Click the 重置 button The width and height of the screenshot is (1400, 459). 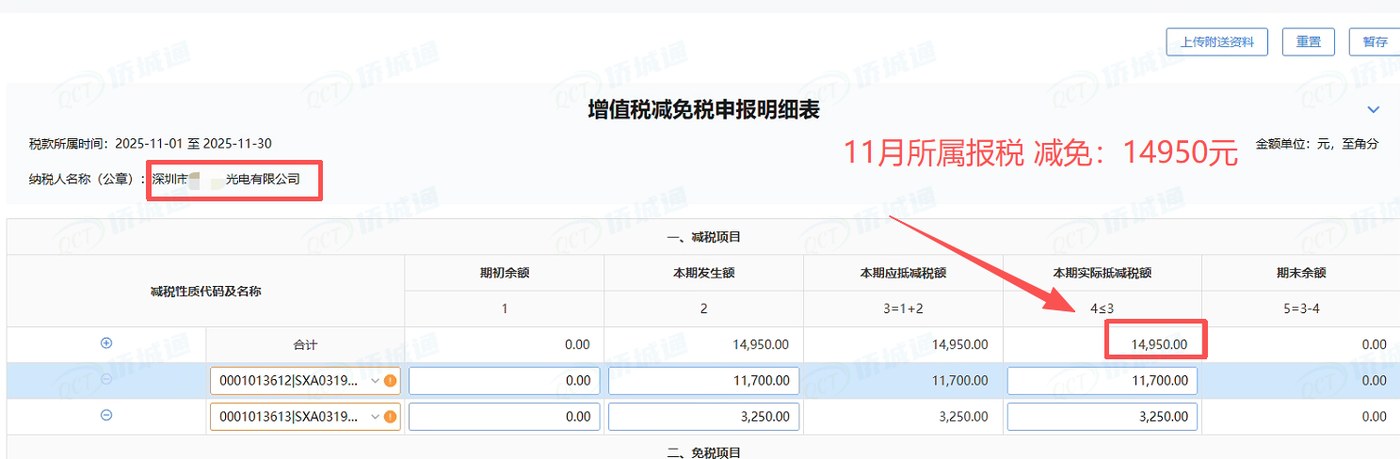1308,42
